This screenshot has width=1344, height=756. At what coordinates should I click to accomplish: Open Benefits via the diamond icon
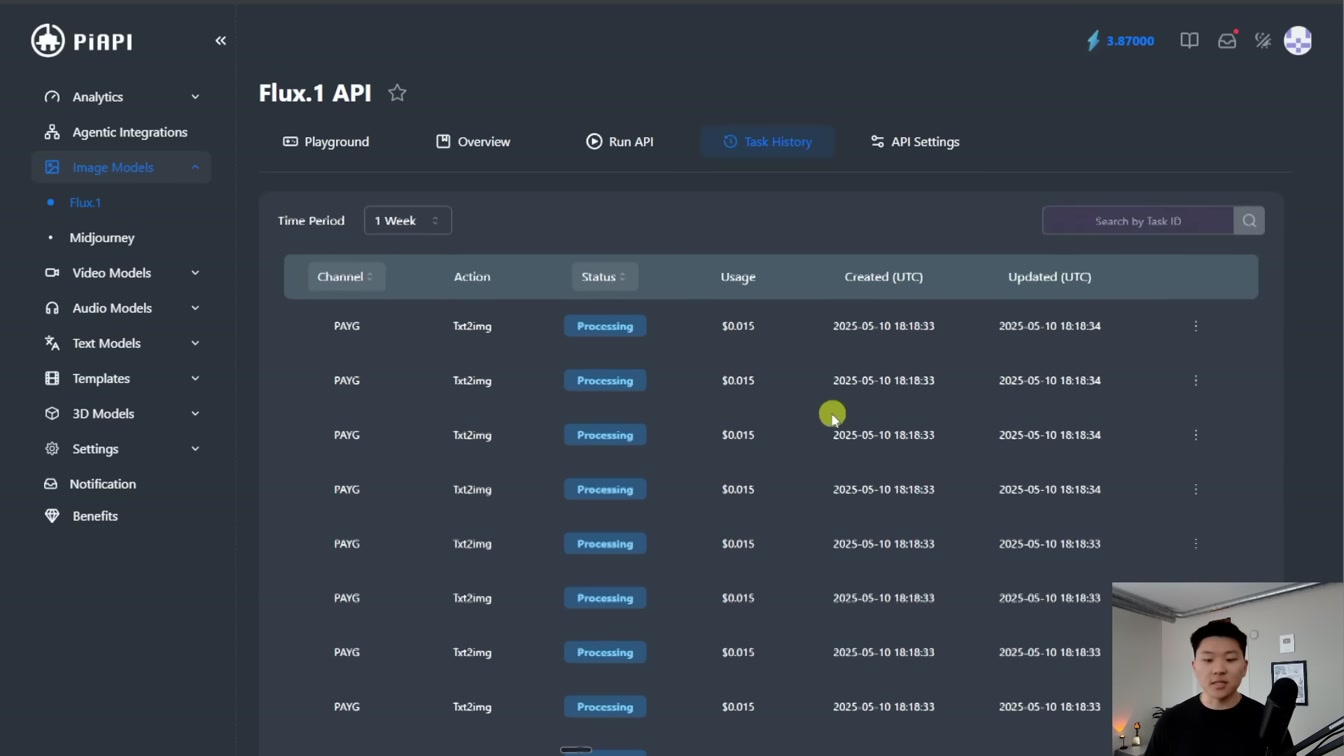pos(52,516)
